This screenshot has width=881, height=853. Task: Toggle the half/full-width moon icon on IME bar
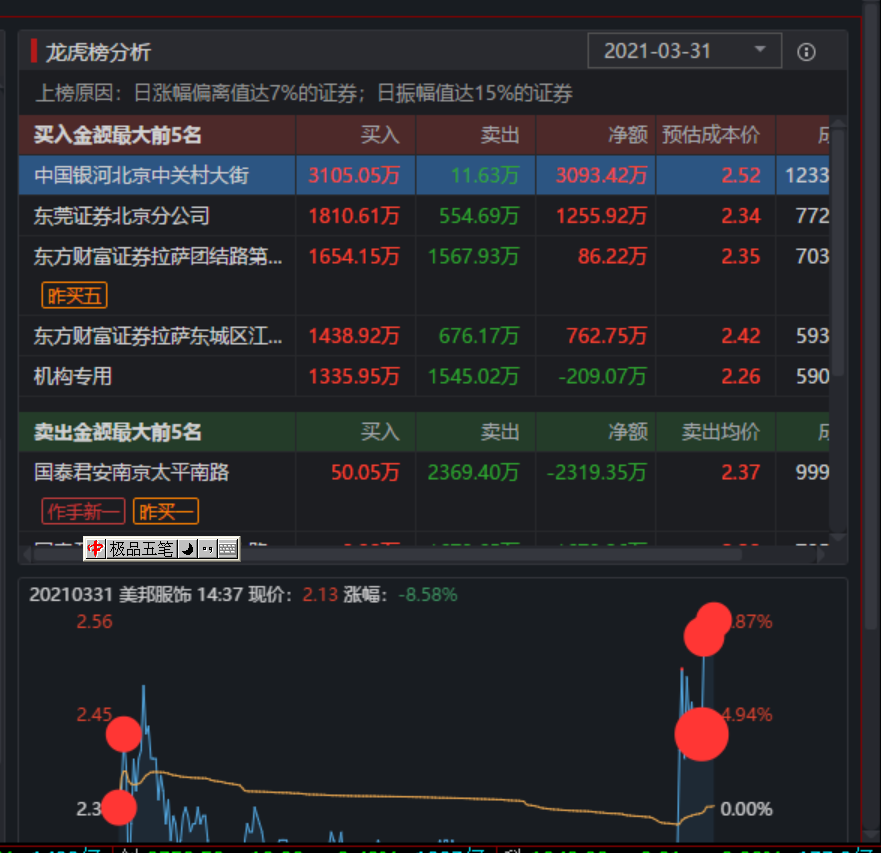[x=188, y=548]
